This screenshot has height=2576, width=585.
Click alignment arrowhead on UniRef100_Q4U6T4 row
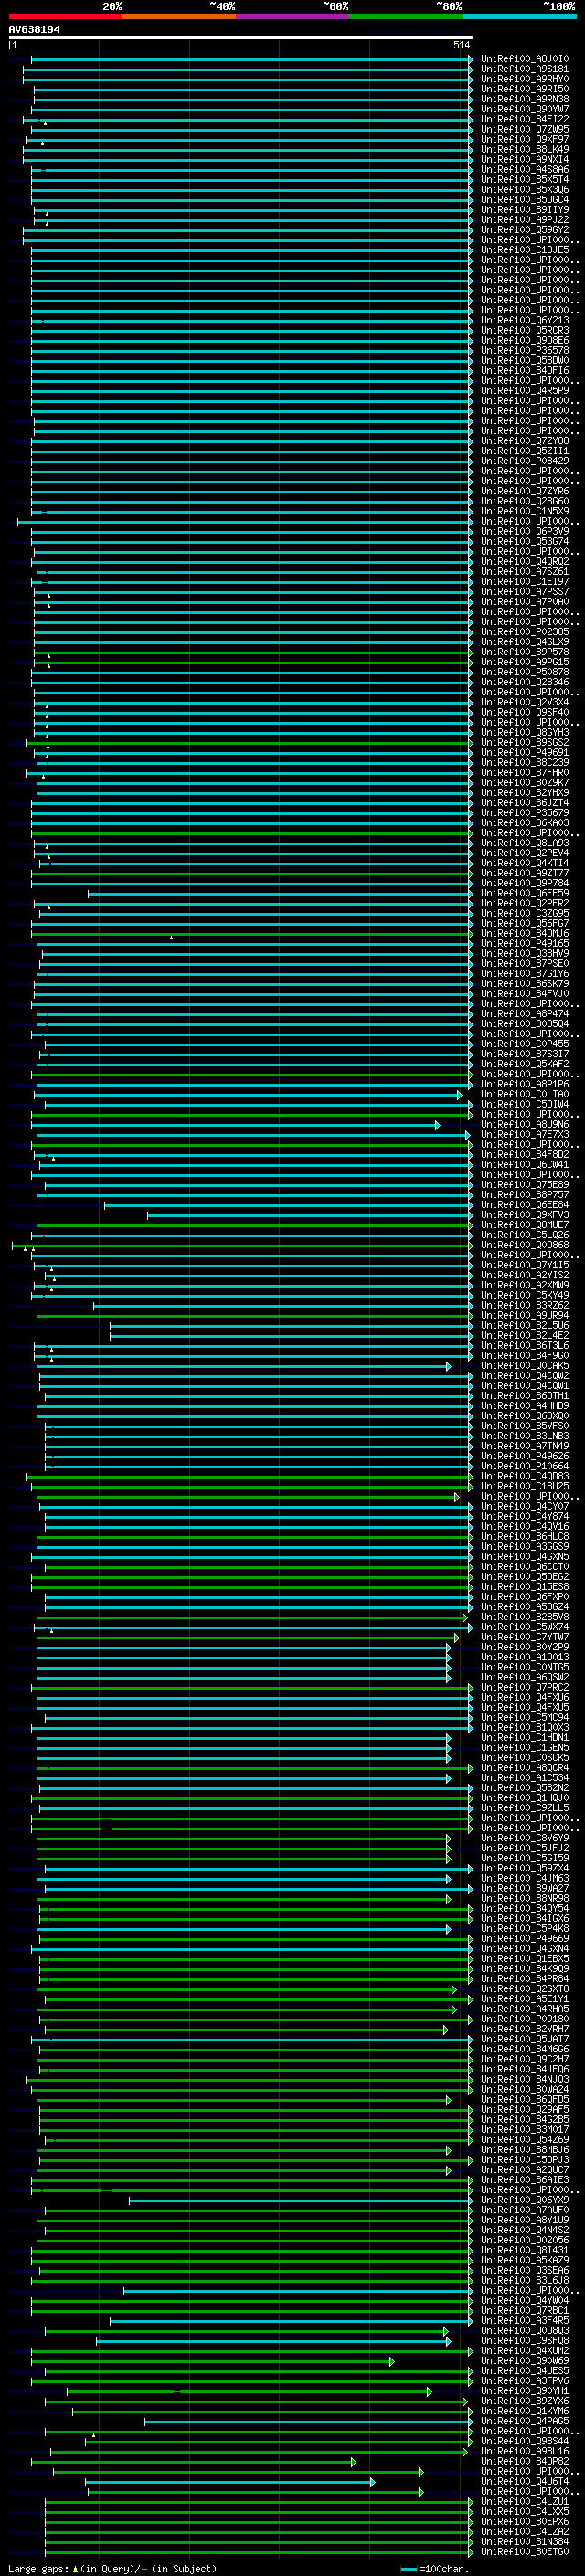pos(372,2482)
